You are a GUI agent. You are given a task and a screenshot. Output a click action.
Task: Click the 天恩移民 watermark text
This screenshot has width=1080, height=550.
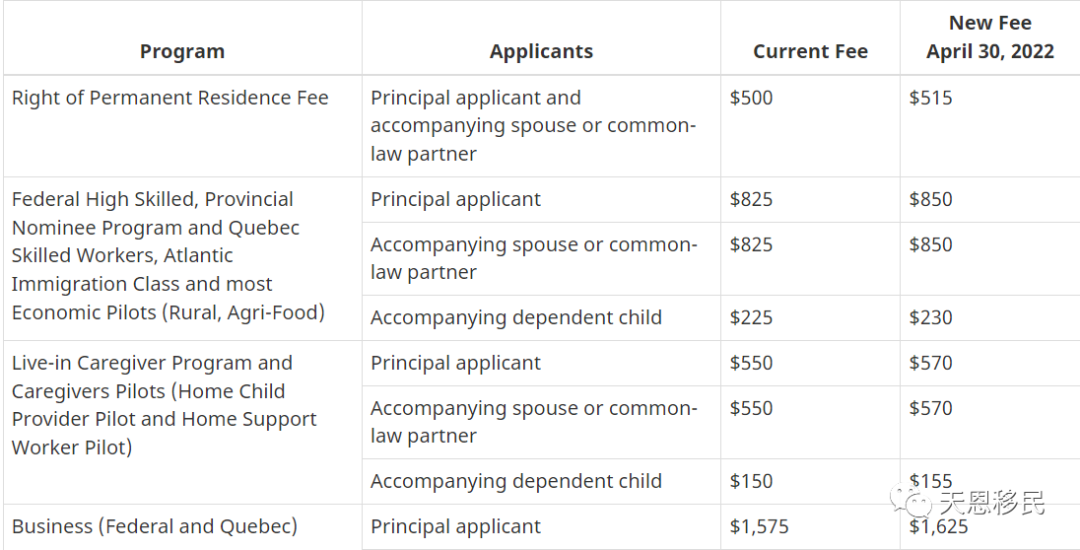(992, 502)
